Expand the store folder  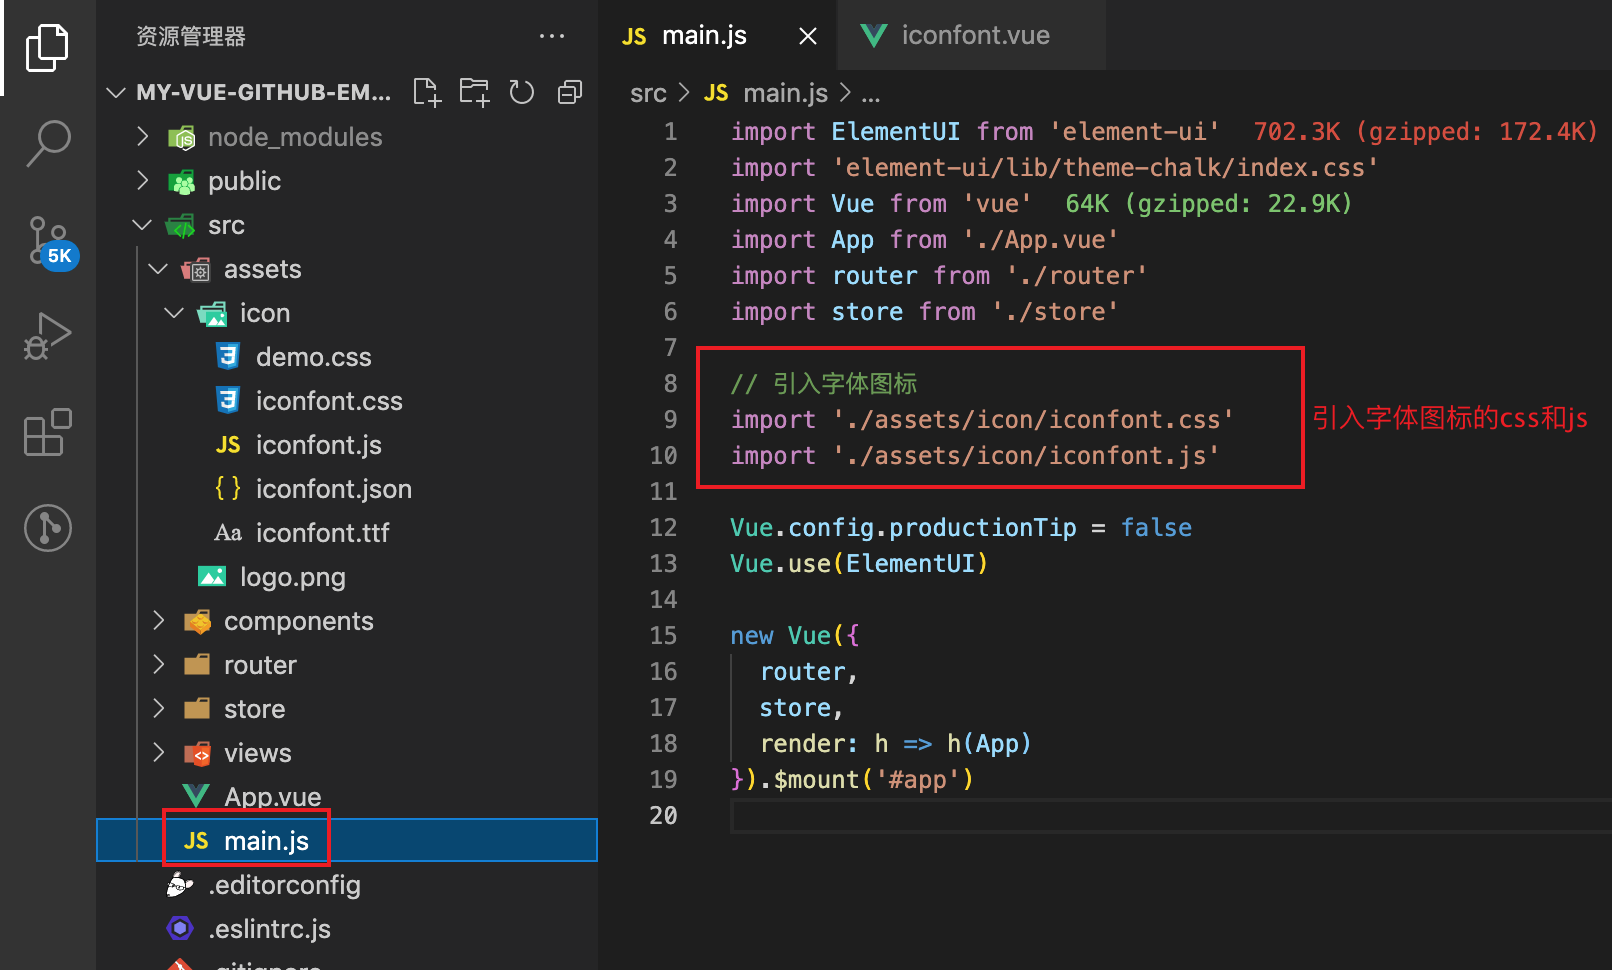158,709
